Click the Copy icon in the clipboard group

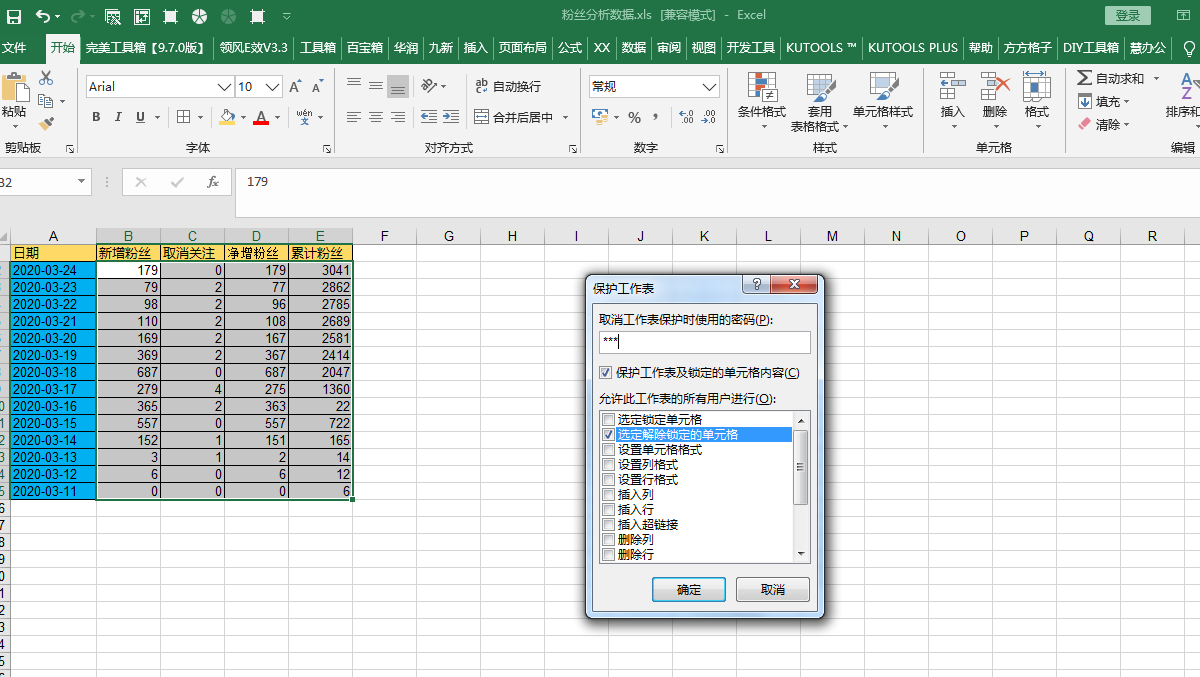tap(46, 101)
